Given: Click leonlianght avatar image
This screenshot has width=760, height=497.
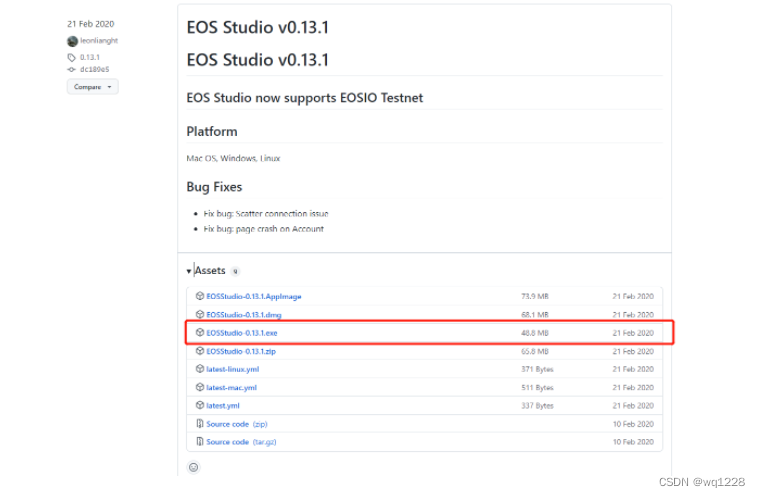Looking at the screenshot, I should click(x=73, y=41).
